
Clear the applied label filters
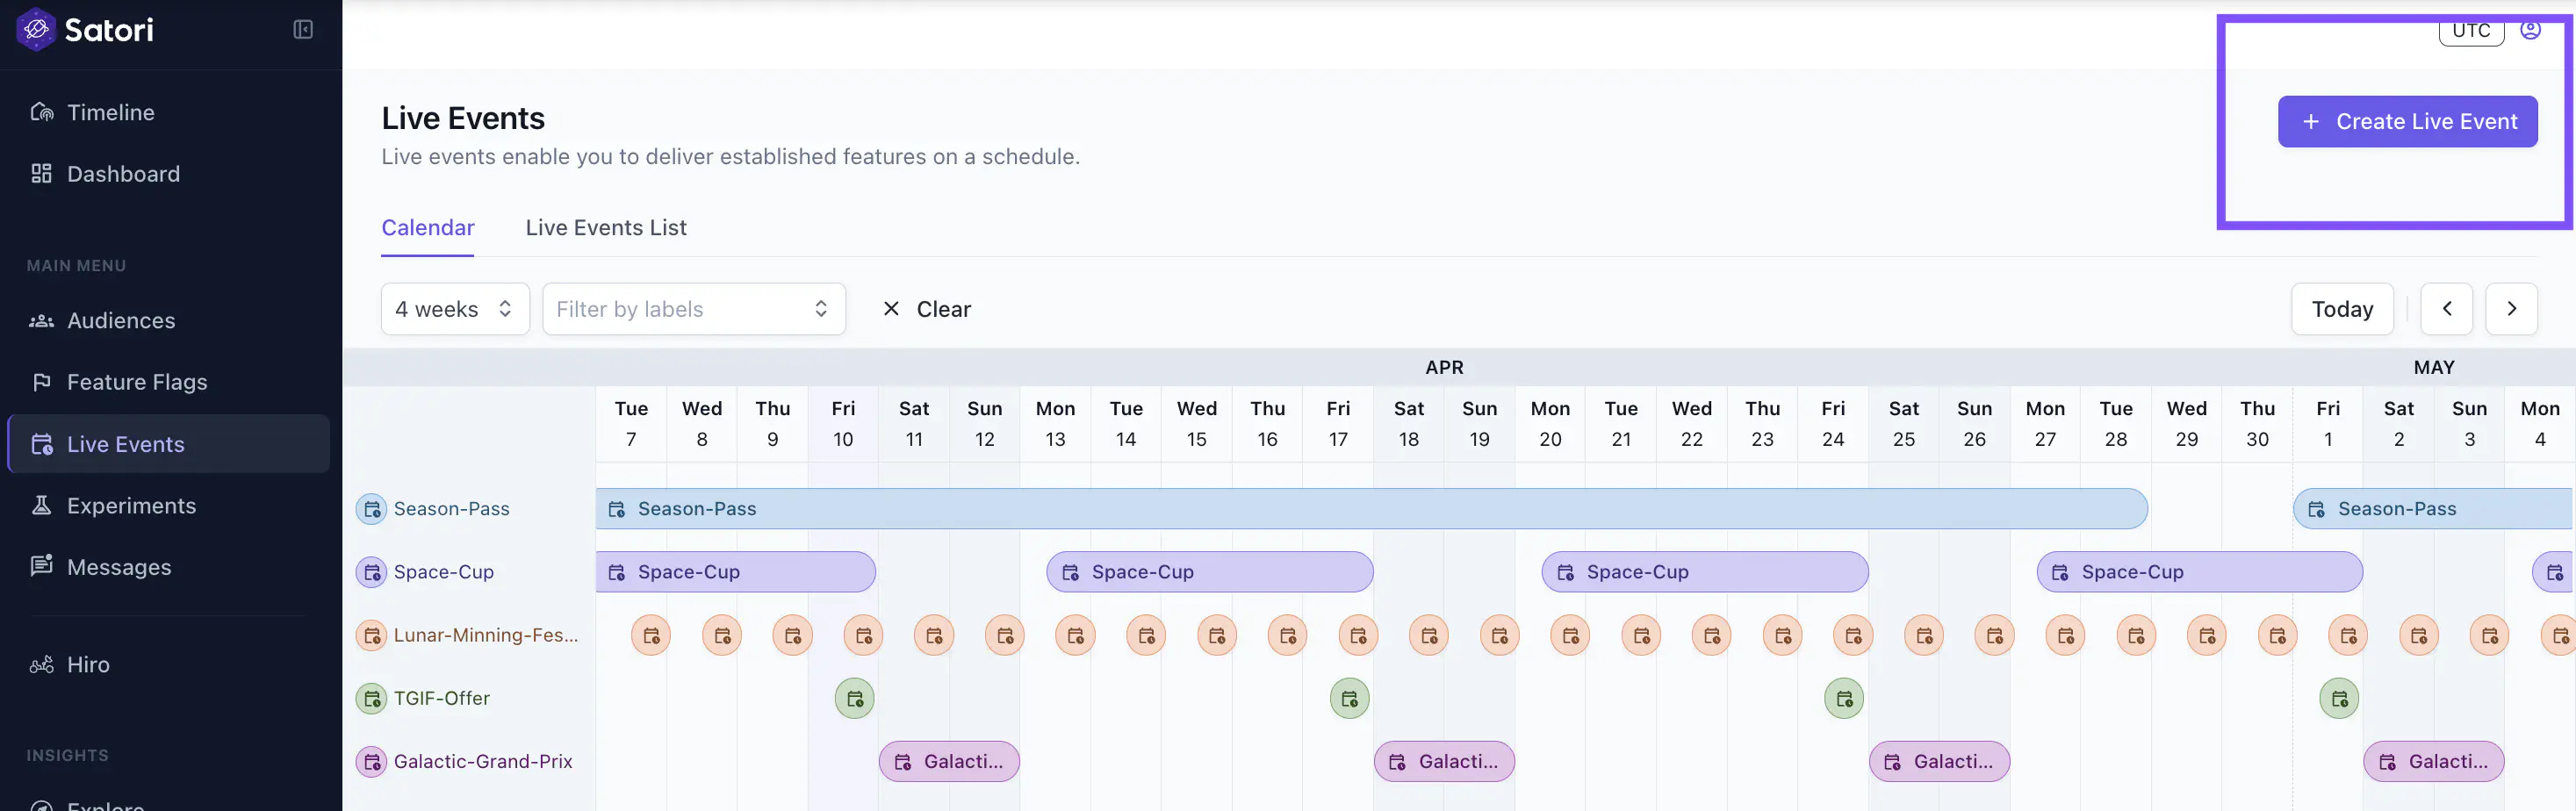[x=927, y=309]
